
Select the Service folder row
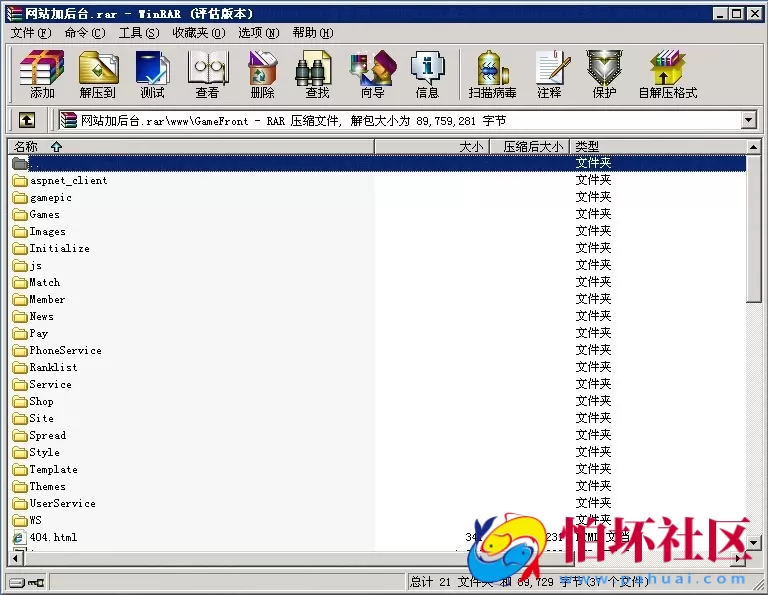[x=377, y=384]
